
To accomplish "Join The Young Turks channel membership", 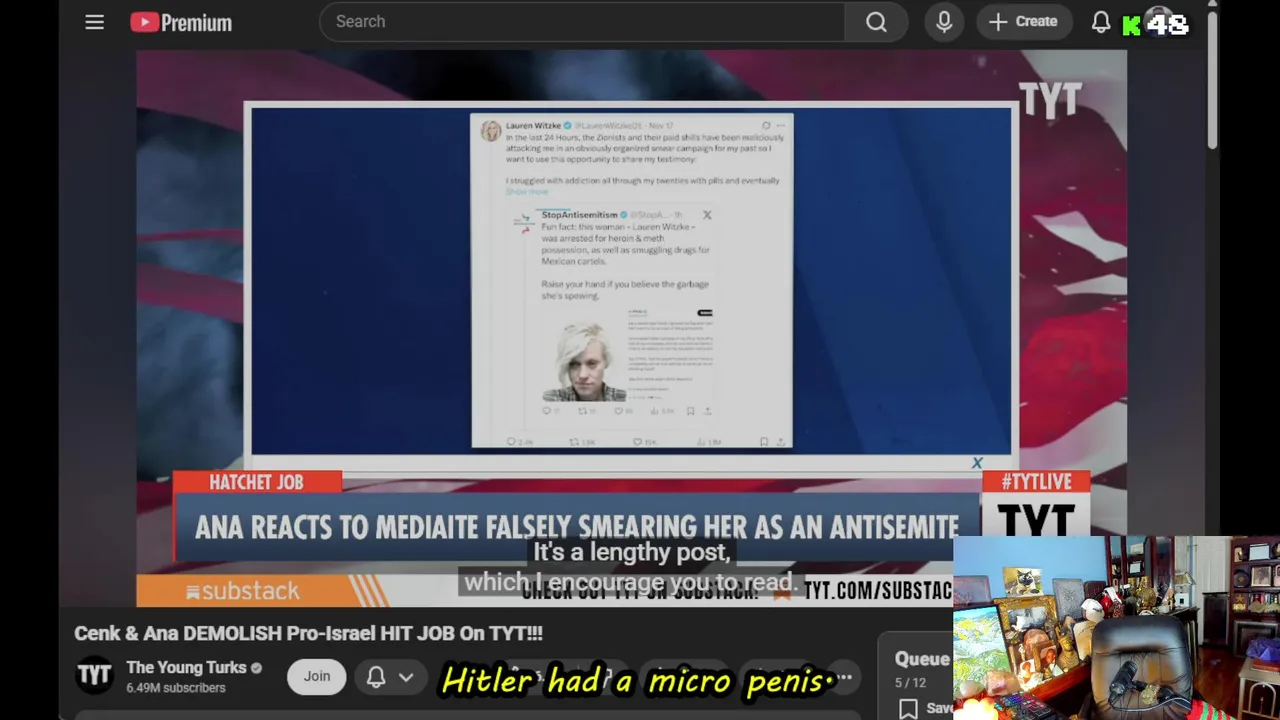I will click(317, 677).
